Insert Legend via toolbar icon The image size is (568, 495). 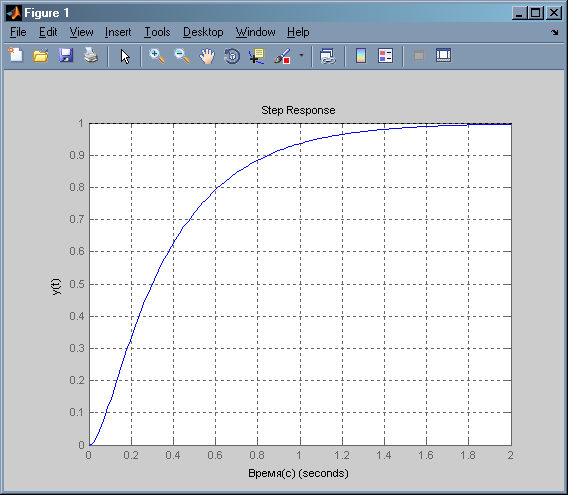click(385, 56)
